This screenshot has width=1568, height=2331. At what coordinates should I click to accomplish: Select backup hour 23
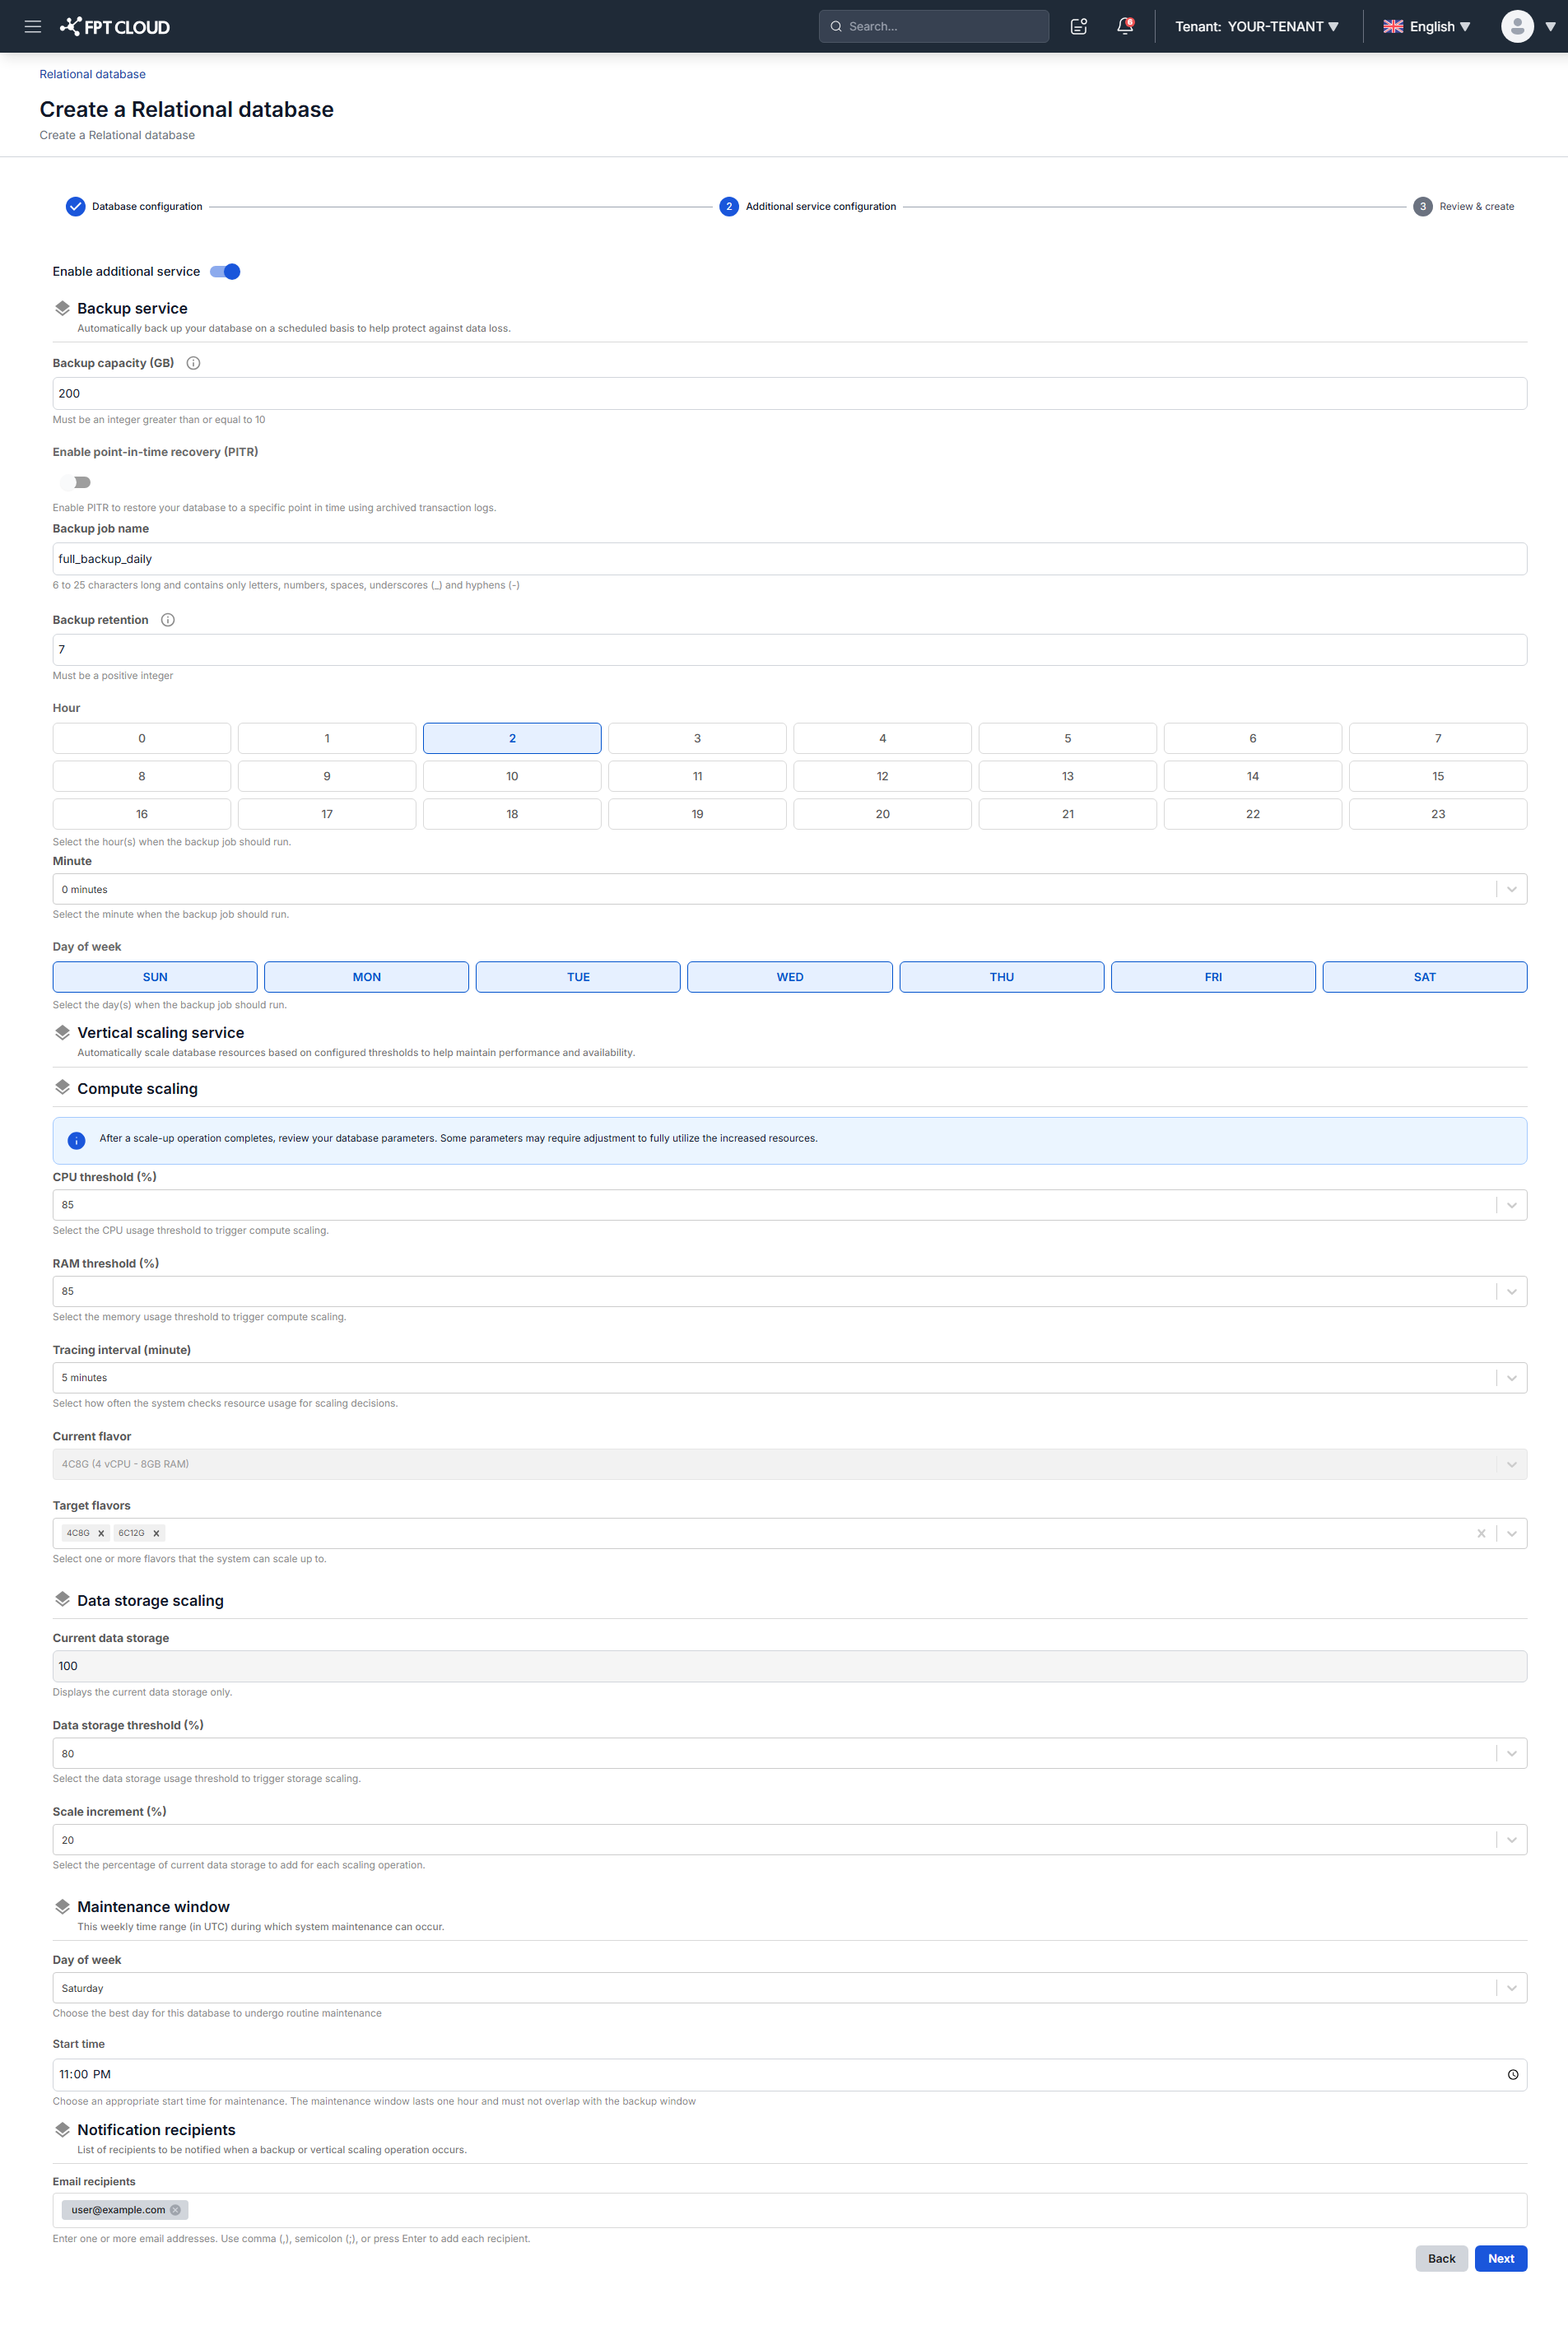tap(1438, 814)
